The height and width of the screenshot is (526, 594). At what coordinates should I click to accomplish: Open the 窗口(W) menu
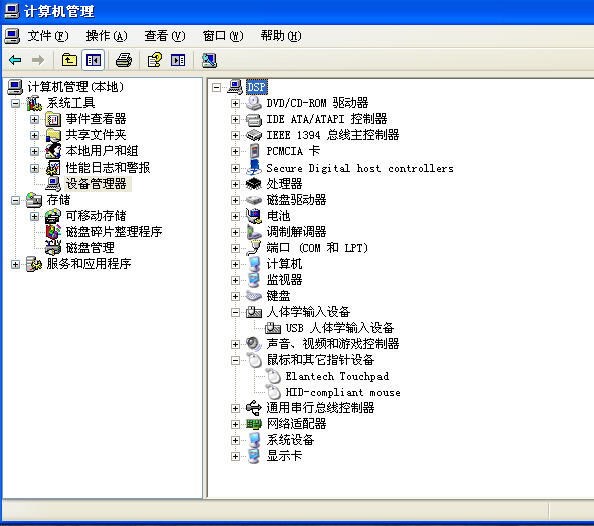[223, 36]
